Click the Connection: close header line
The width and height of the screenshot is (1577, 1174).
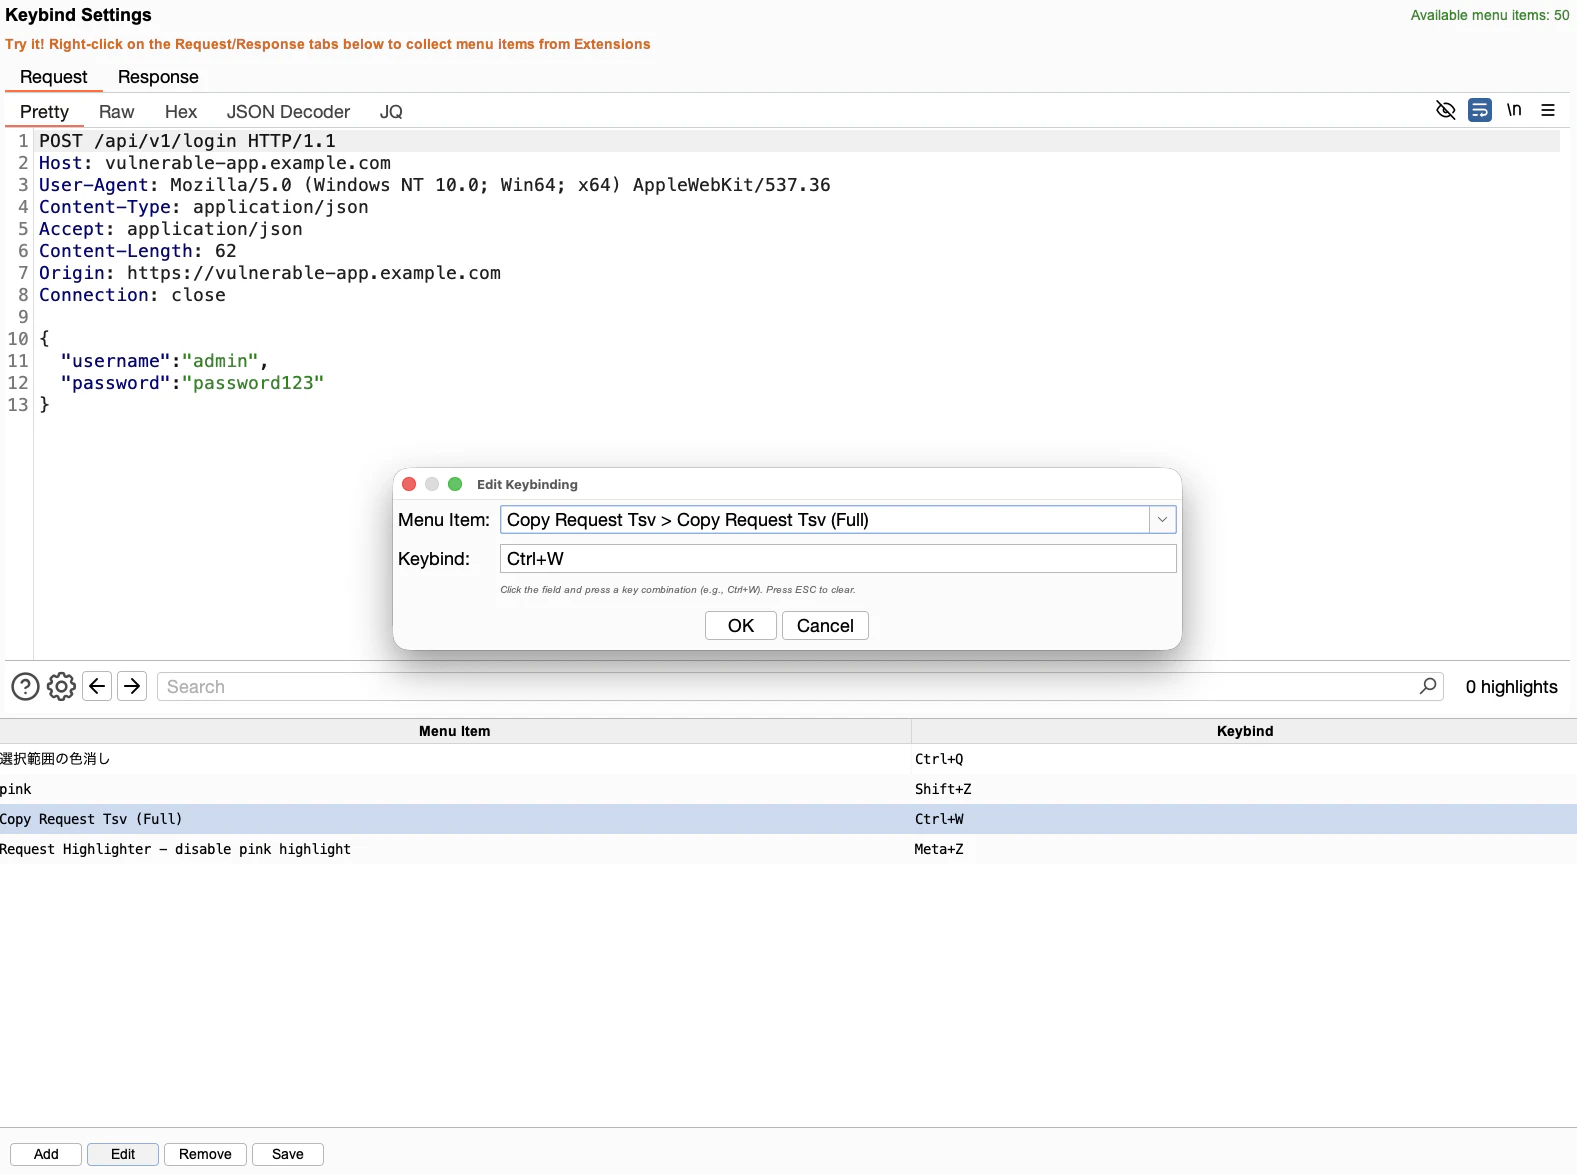click(132, 295)
